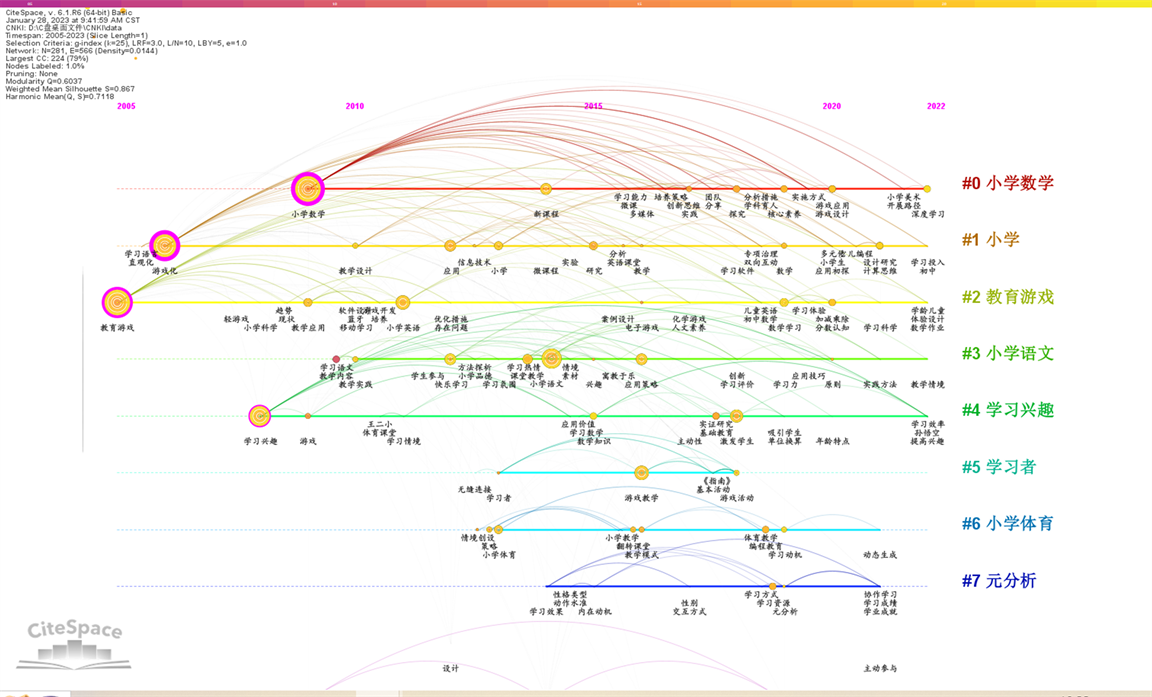Click the CiteSpace logo watermark
The width and height of the screenshot is (1152, 697).
(x=74, y=642)
